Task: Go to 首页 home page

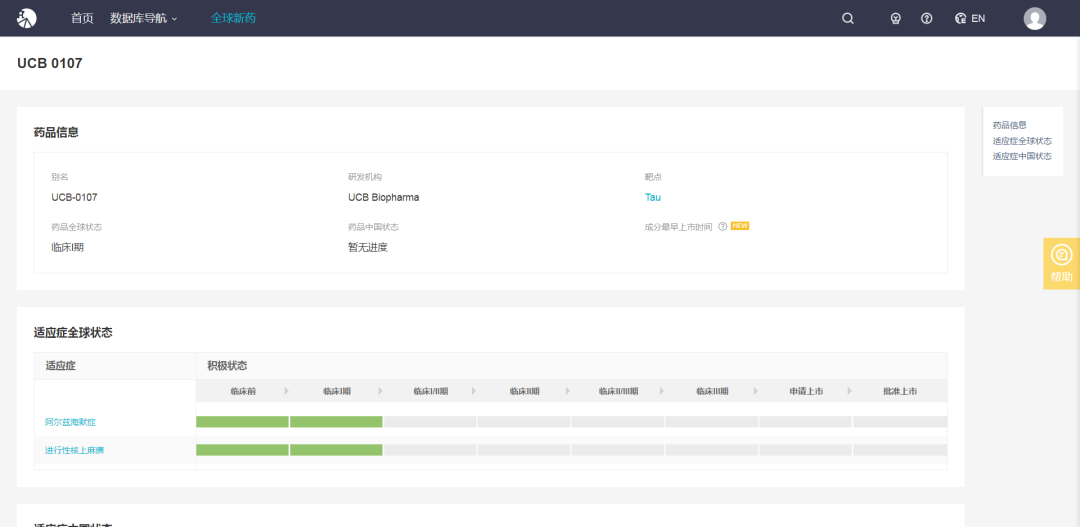Action: (x=82, y=19)
